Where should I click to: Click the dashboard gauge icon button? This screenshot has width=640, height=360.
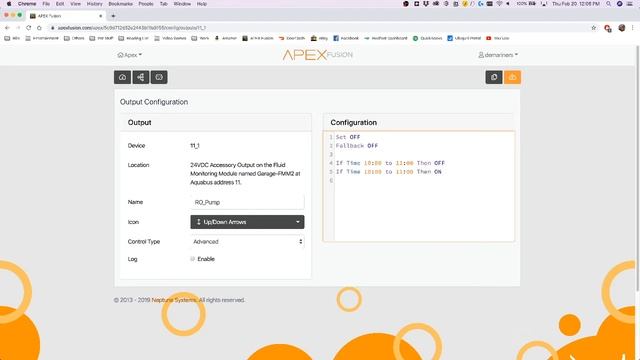122,77
